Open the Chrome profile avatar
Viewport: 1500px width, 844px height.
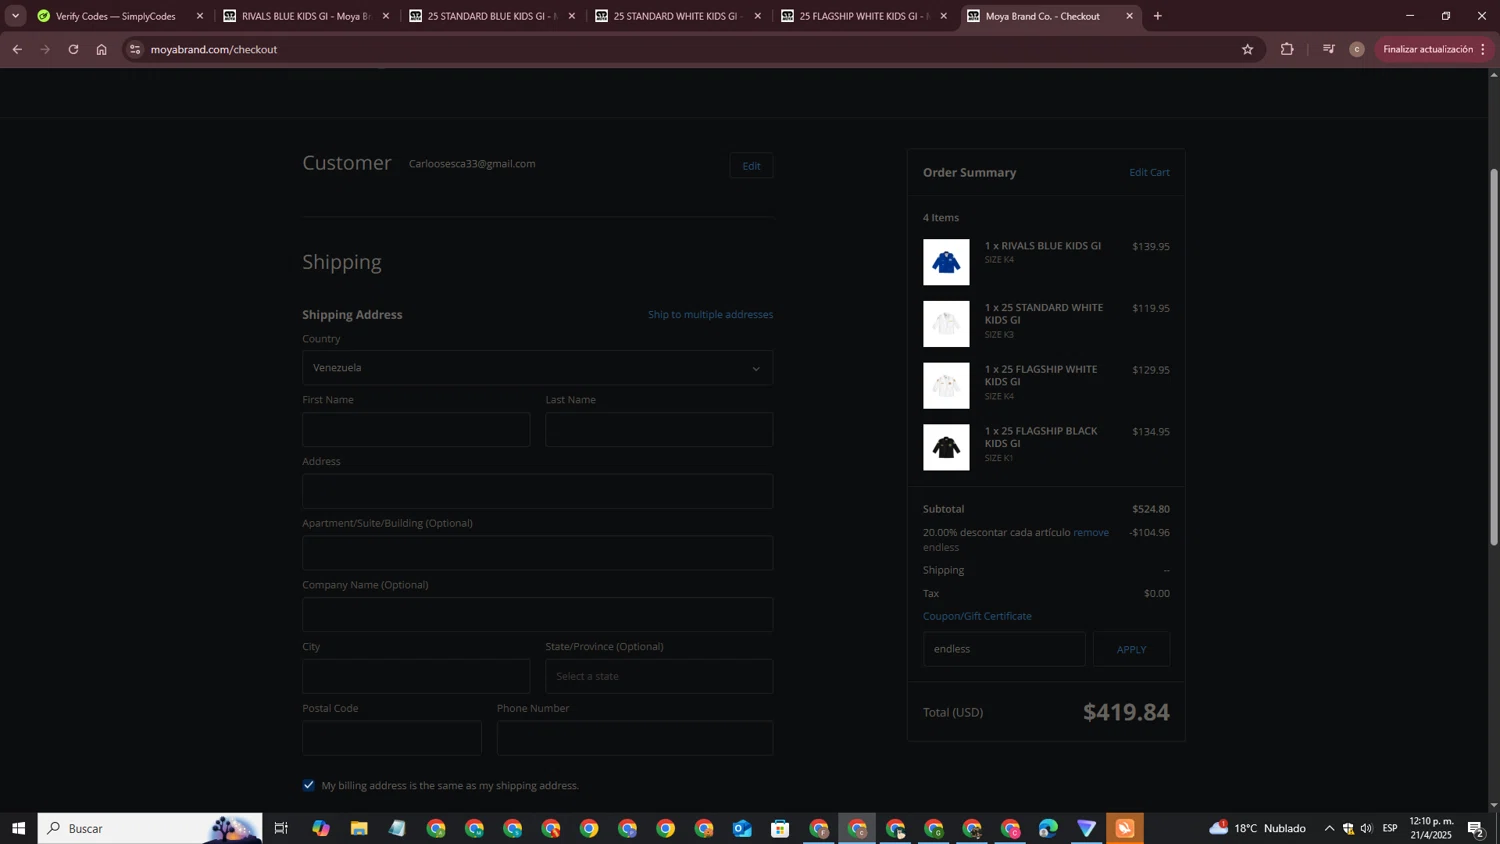pos(1356,49)
